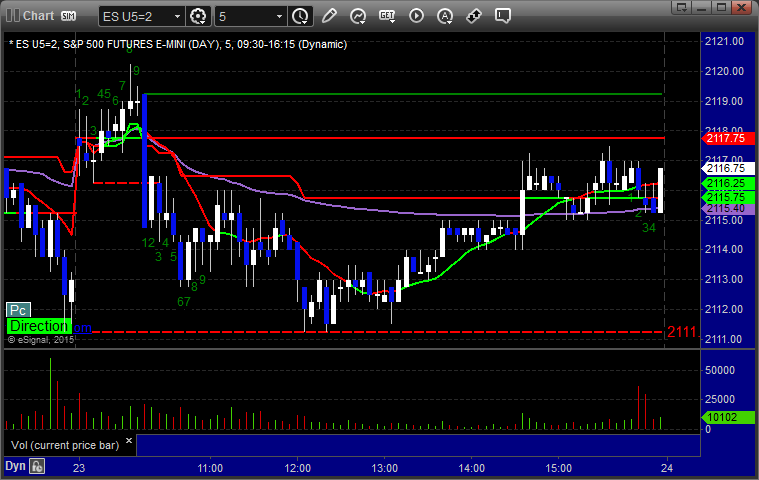
Task: Click the 2117.75 red price label
Action: [728, 138]
